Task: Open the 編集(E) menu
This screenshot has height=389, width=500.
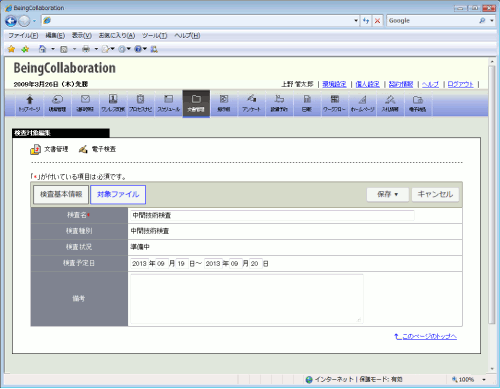Action: click(x=55, y=36)
